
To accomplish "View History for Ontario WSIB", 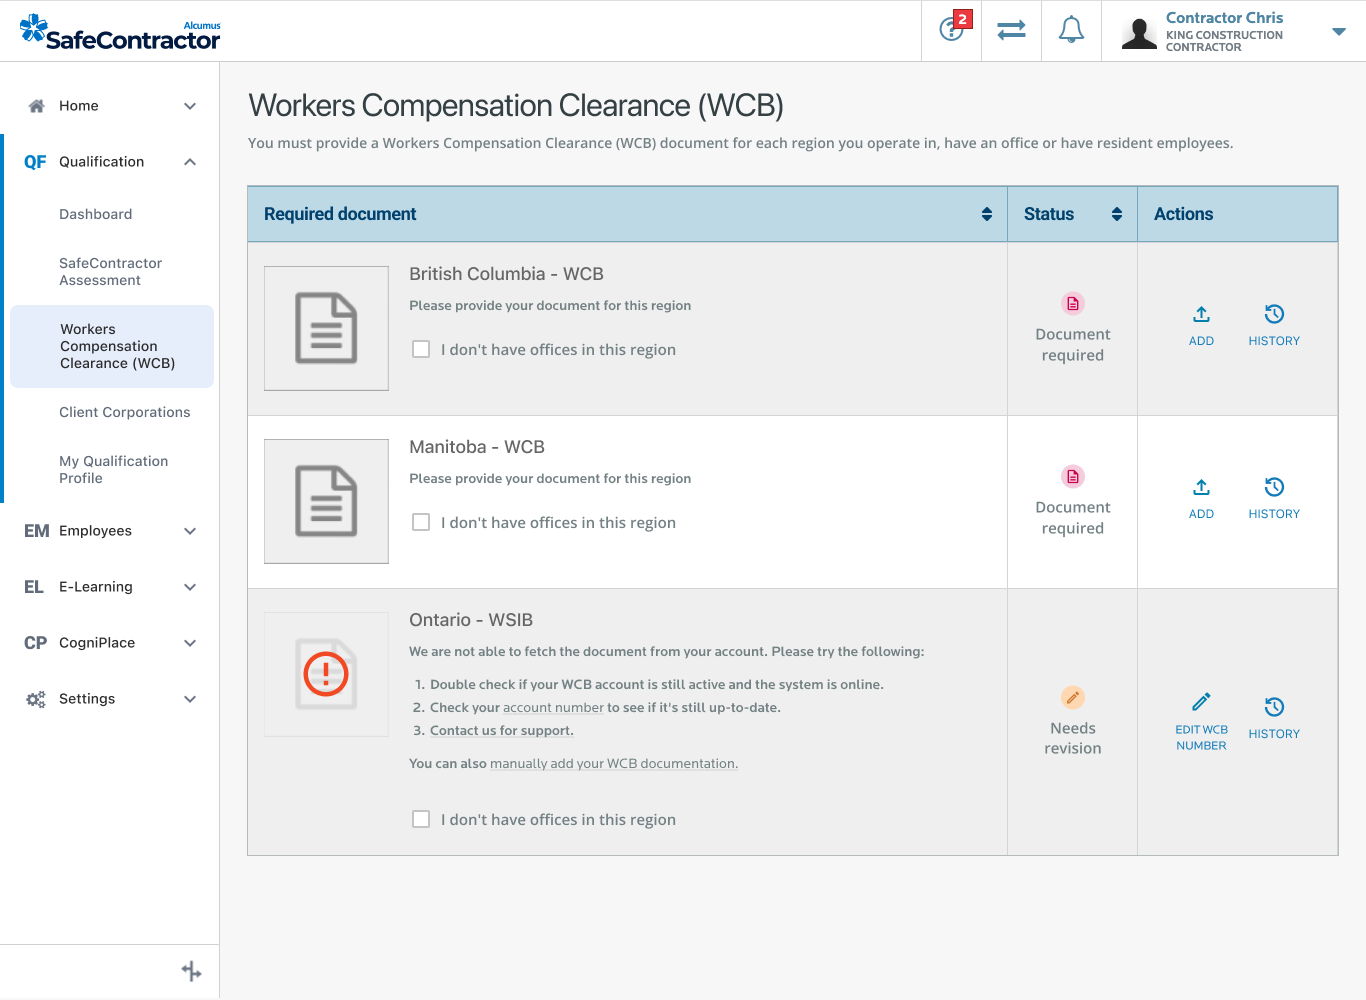I will [x=1274, y=719].
